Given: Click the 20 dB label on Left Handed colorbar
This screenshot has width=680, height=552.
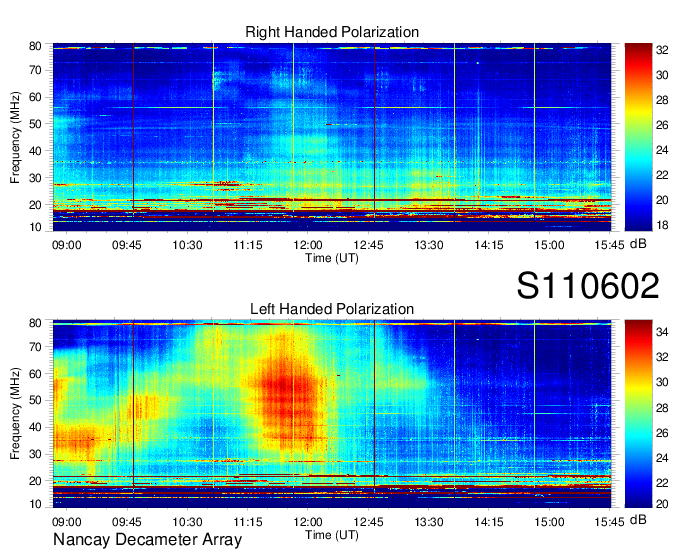Looking at the screenshot, I should 662,503.
